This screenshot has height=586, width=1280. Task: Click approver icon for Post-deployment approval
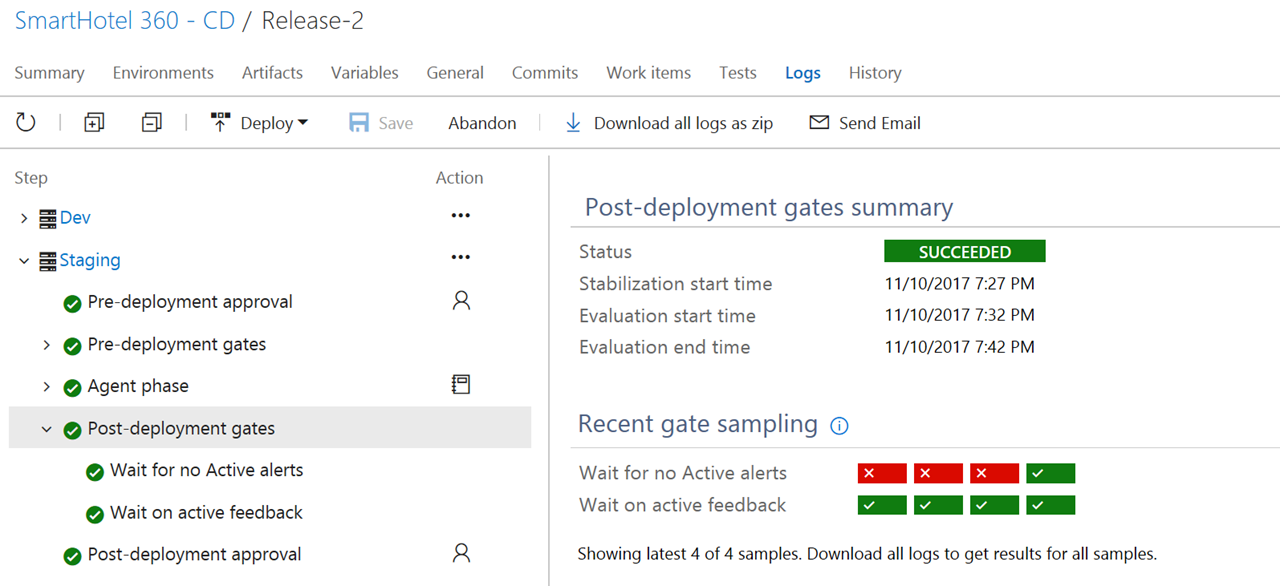(x=461, y=553)
